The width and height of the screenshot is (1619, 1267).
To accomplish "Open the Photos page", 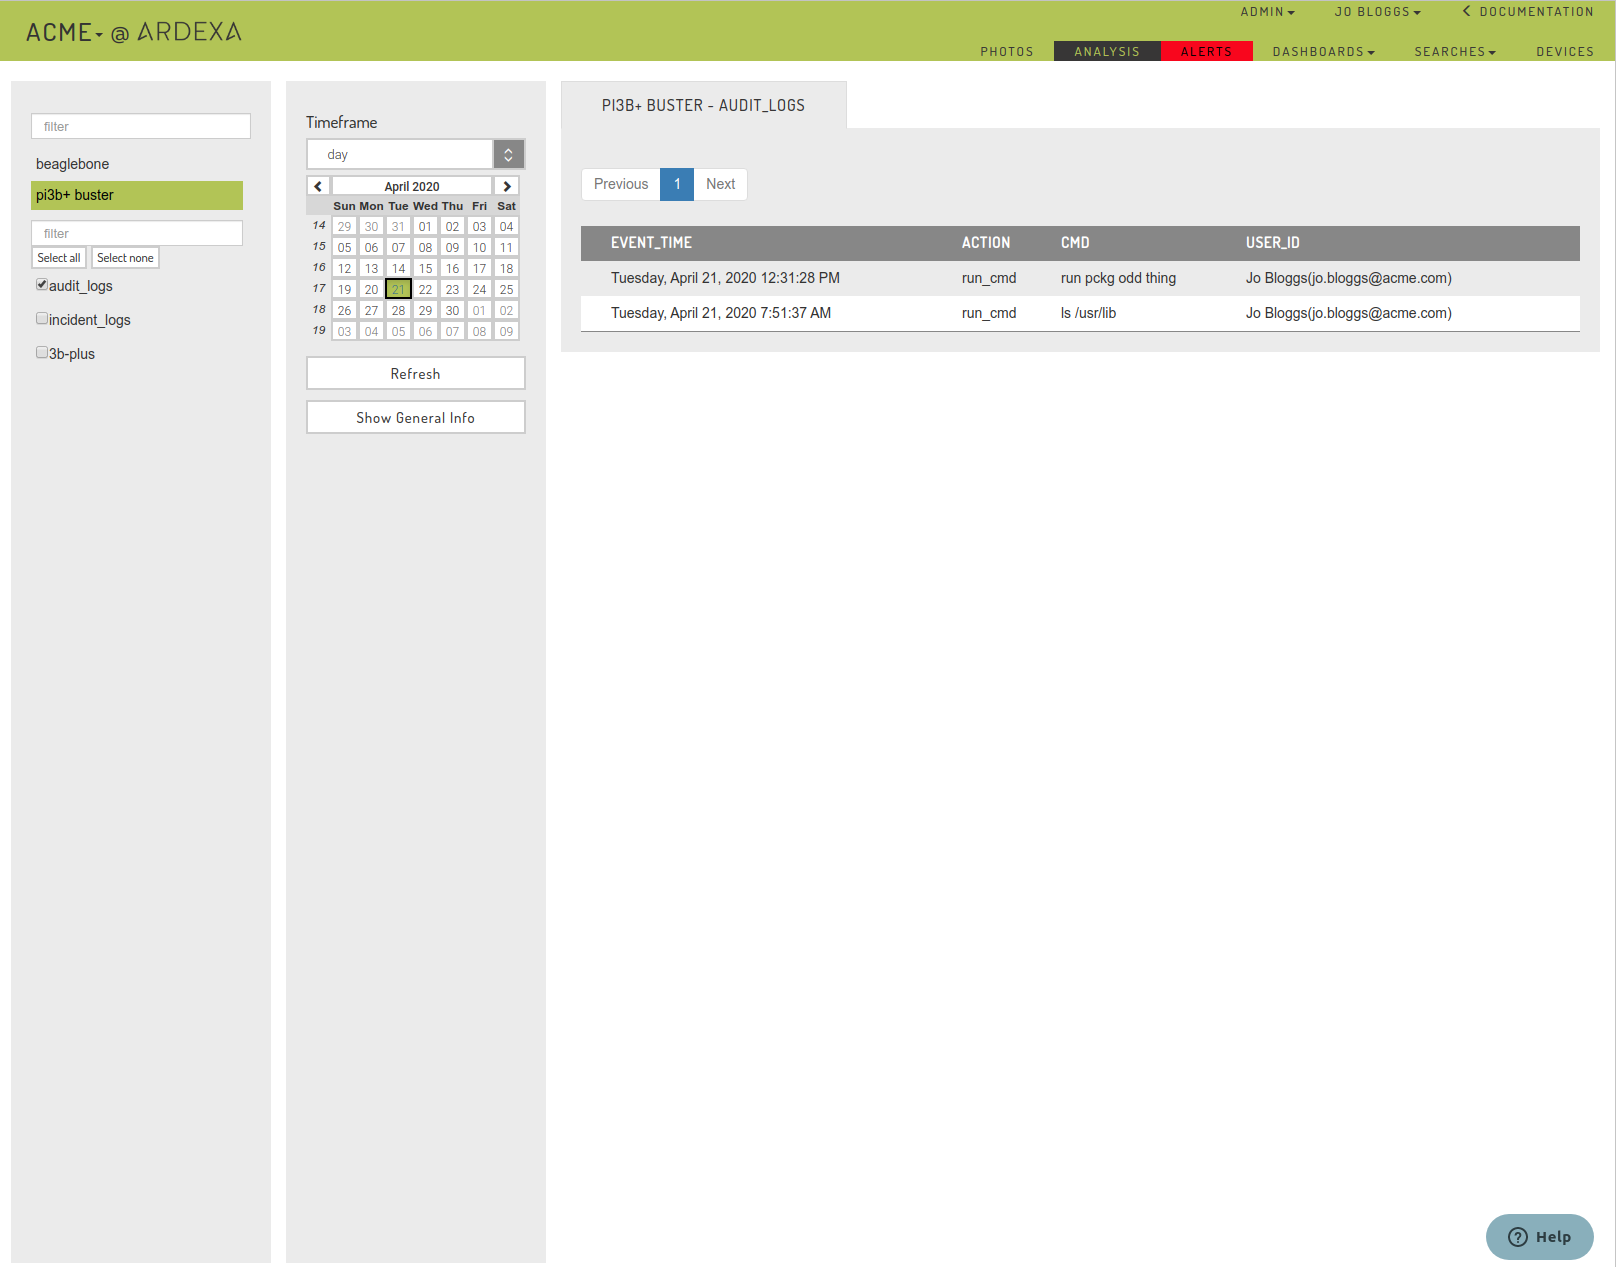I will (1006, 52).
